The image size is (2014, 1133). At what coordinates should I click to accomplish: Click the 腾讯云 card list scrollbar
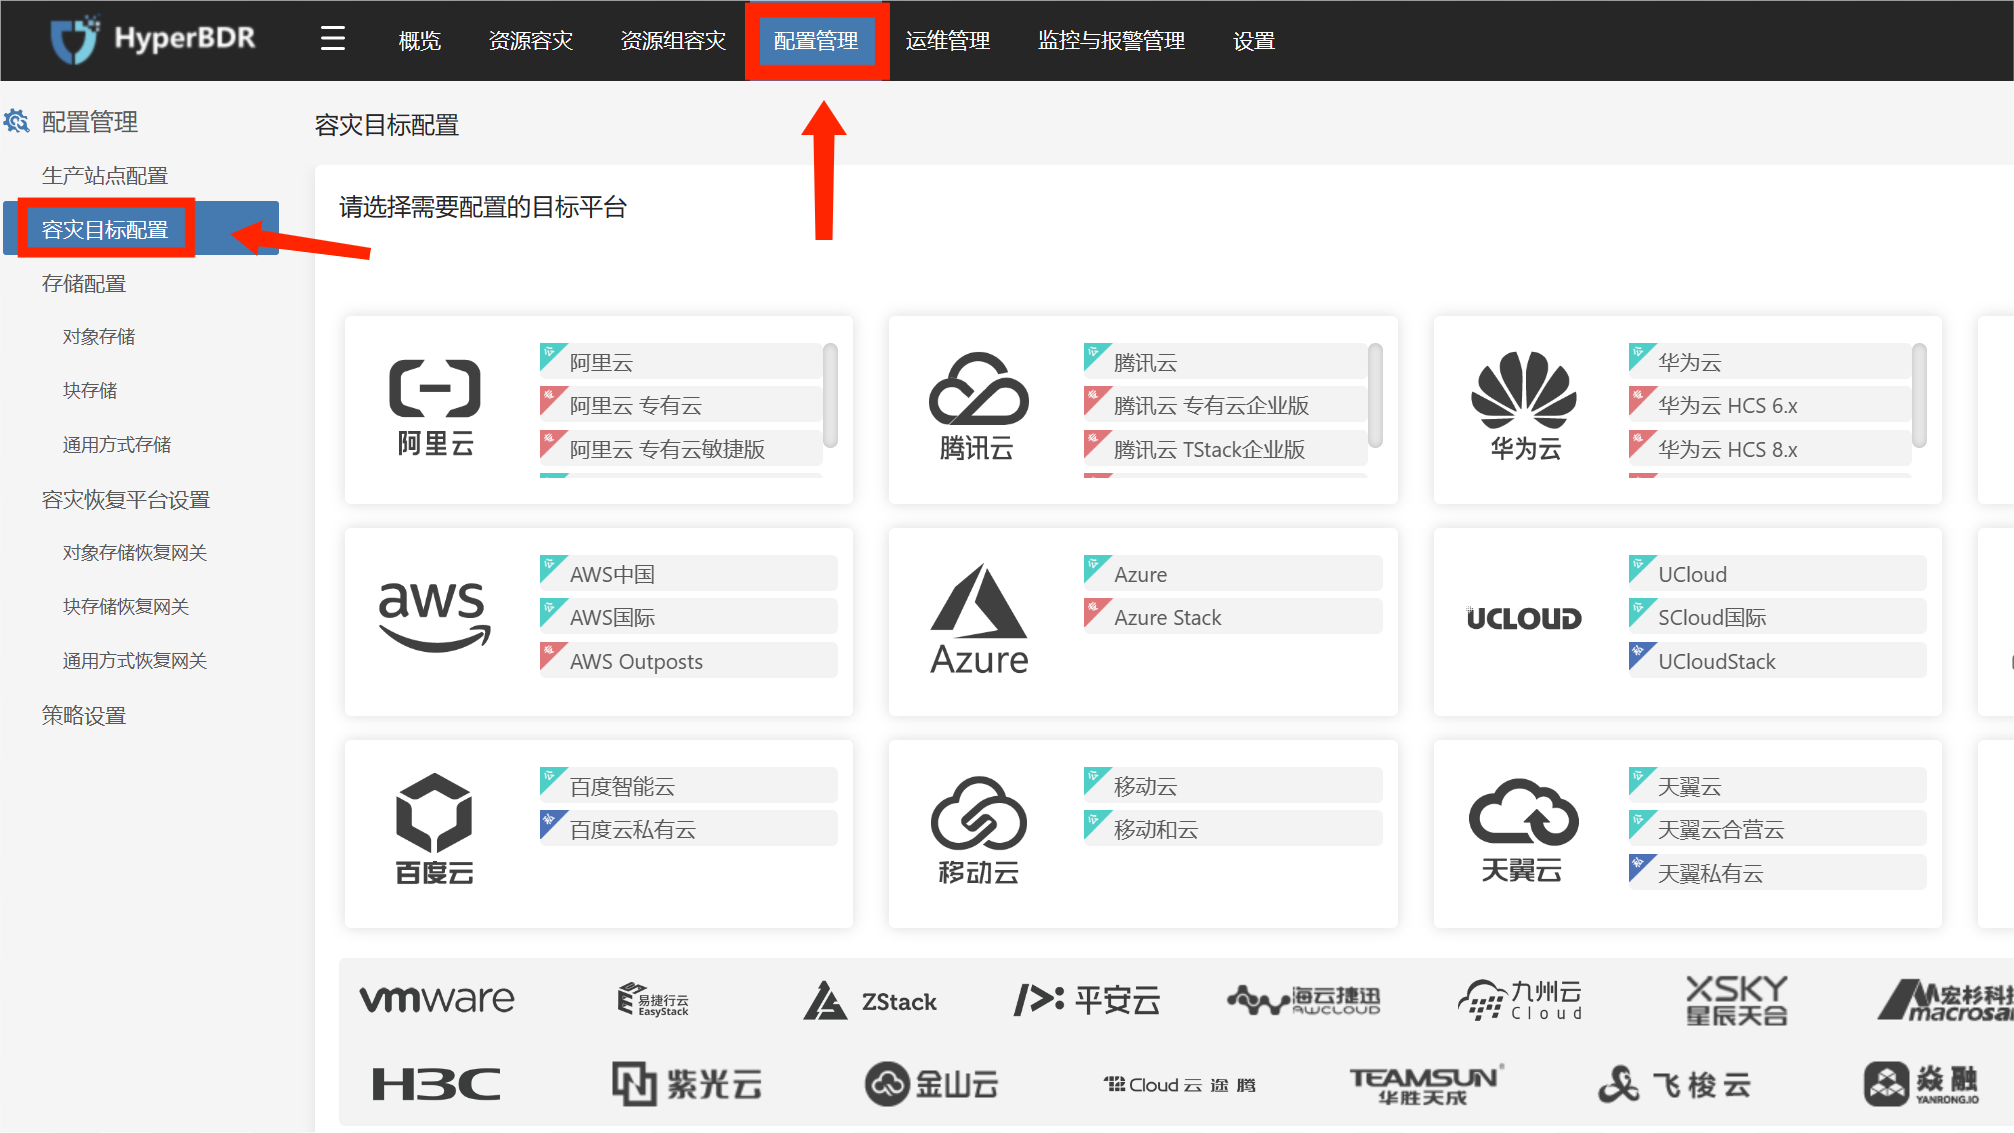point(1375,395)
